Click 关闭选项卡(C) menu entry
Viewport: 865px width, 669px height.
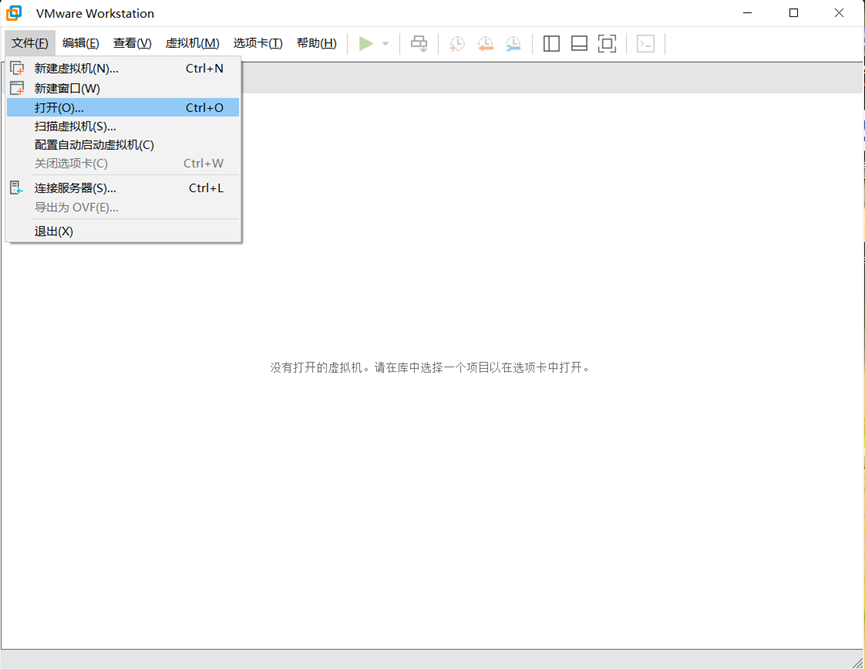tap(123, 163)
